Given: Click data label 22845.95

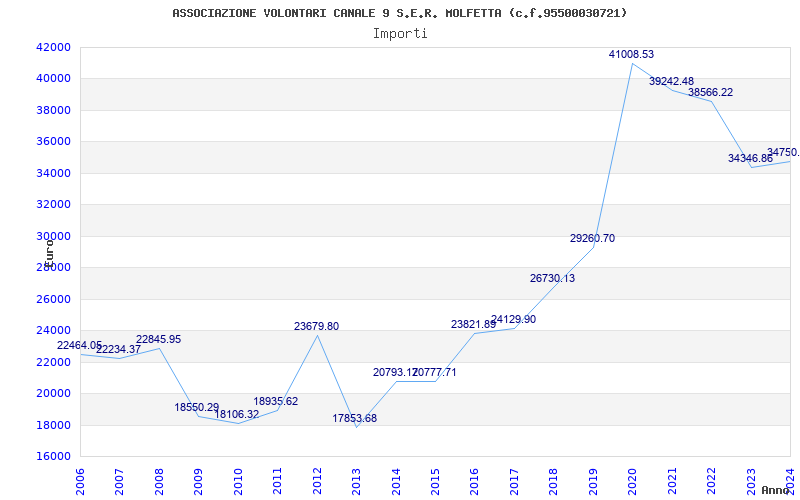Looking at the screenshot, I should tap(158, 339).
